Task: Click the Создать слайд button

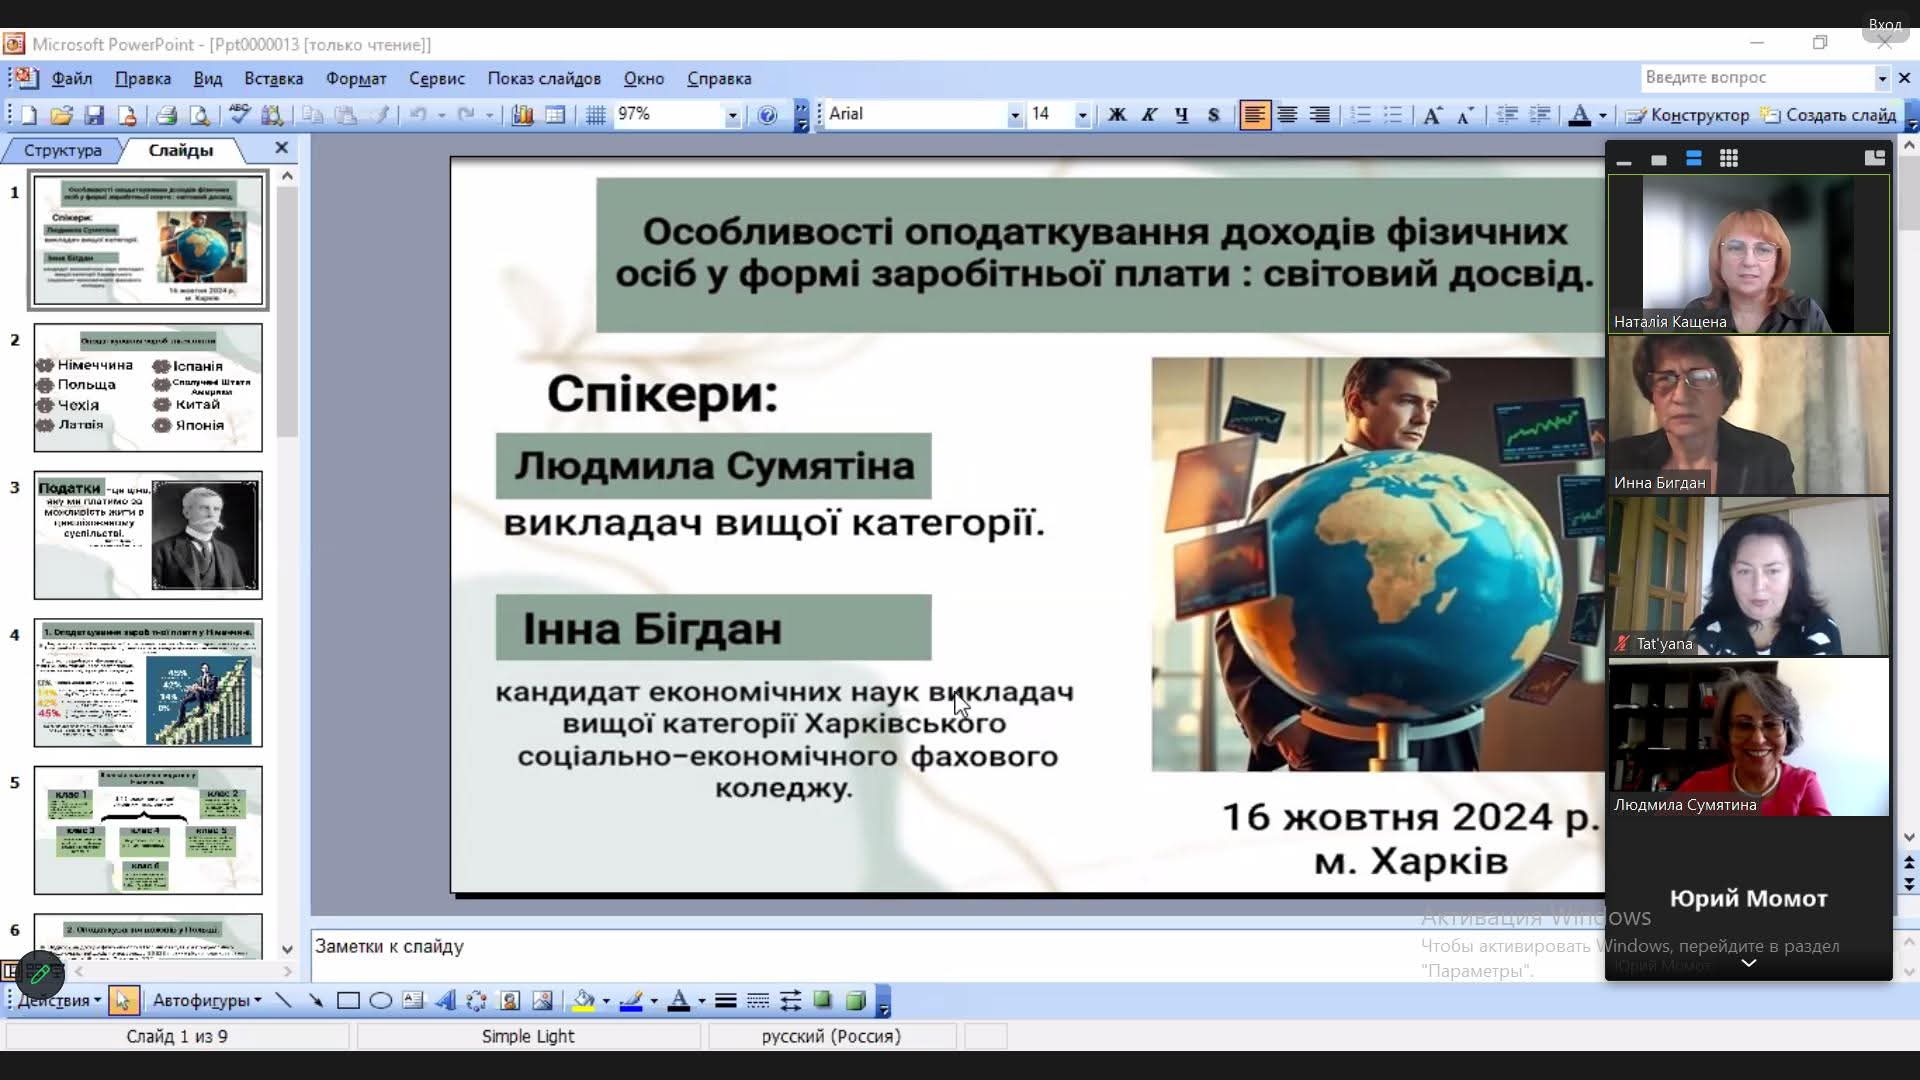Action: point(1829,115)
